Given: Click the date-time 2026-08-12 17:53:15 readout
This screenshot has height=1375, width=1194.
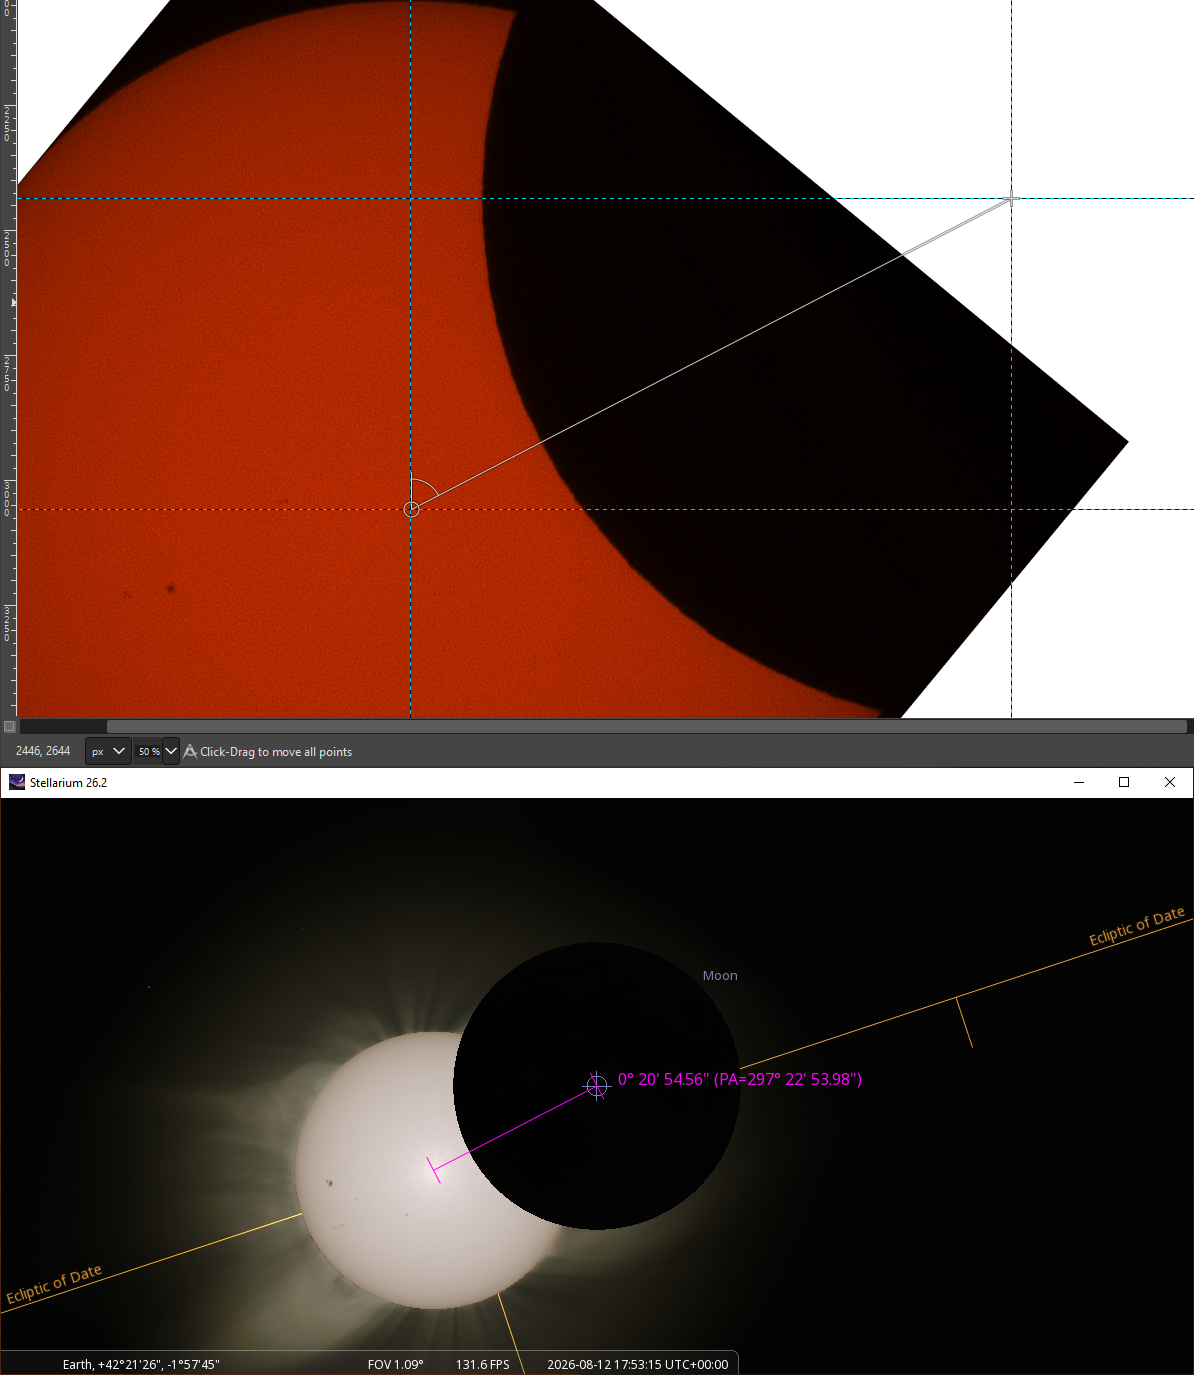Looking at the screenshot, I should (638, 1364).
